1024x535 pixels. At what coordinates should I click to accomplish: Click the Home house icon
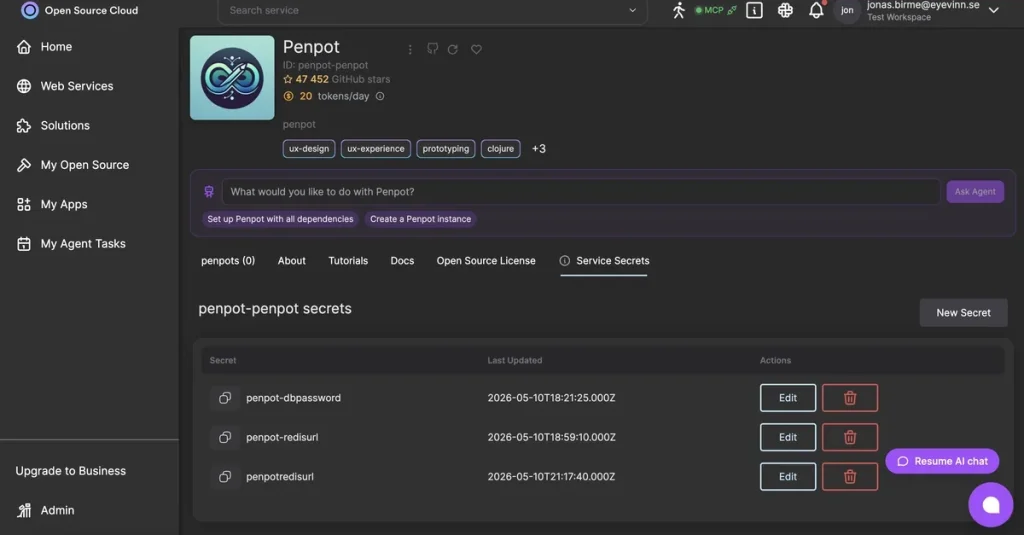click(24, 47)
